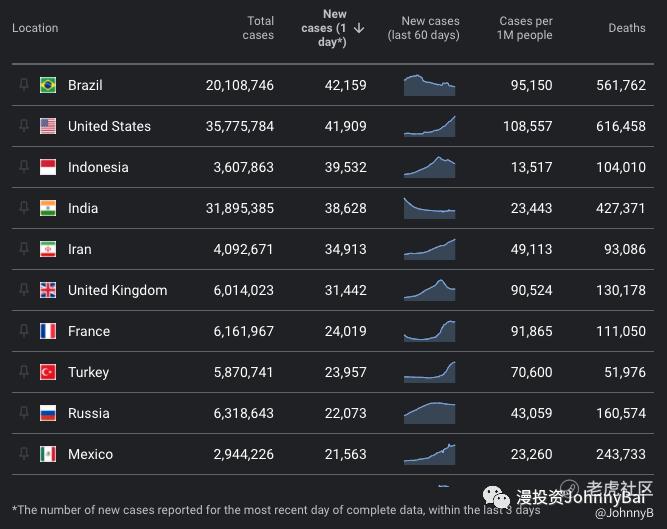667x529 pixels.
Task: Click the India flag icon
Action: 48,208
